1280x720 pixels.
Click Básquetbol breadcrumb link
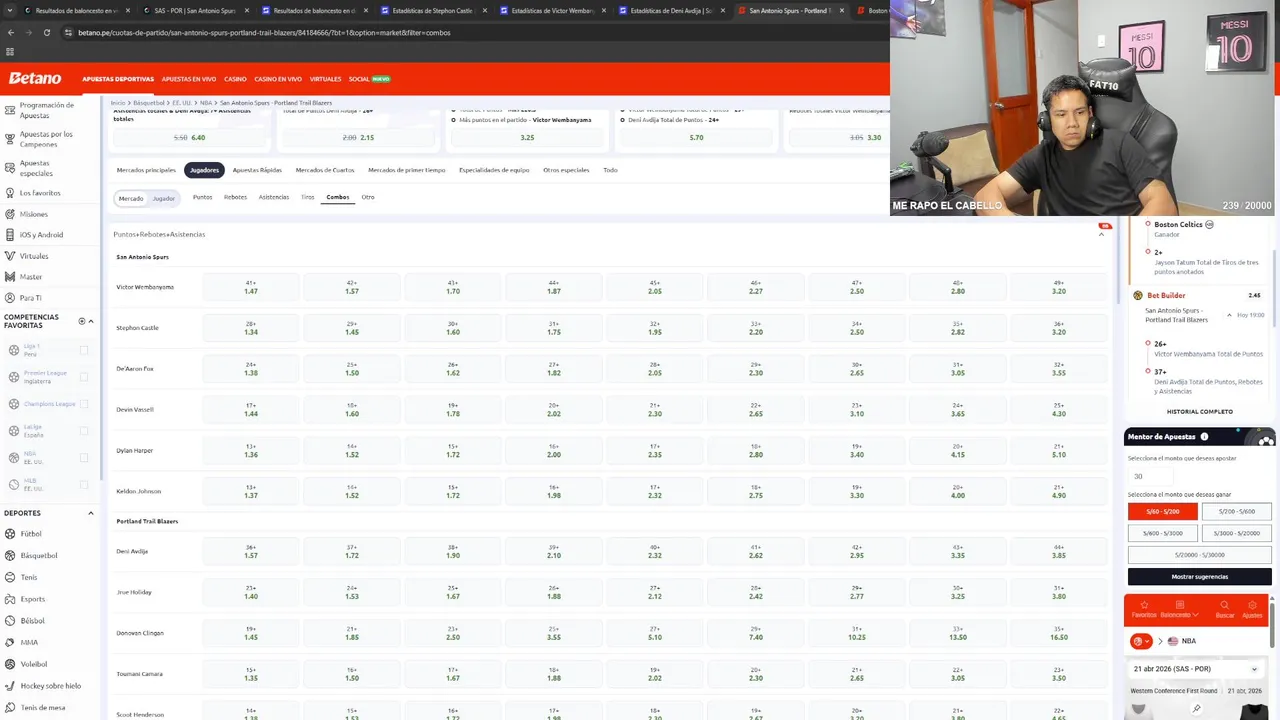(x=149, y=103)
